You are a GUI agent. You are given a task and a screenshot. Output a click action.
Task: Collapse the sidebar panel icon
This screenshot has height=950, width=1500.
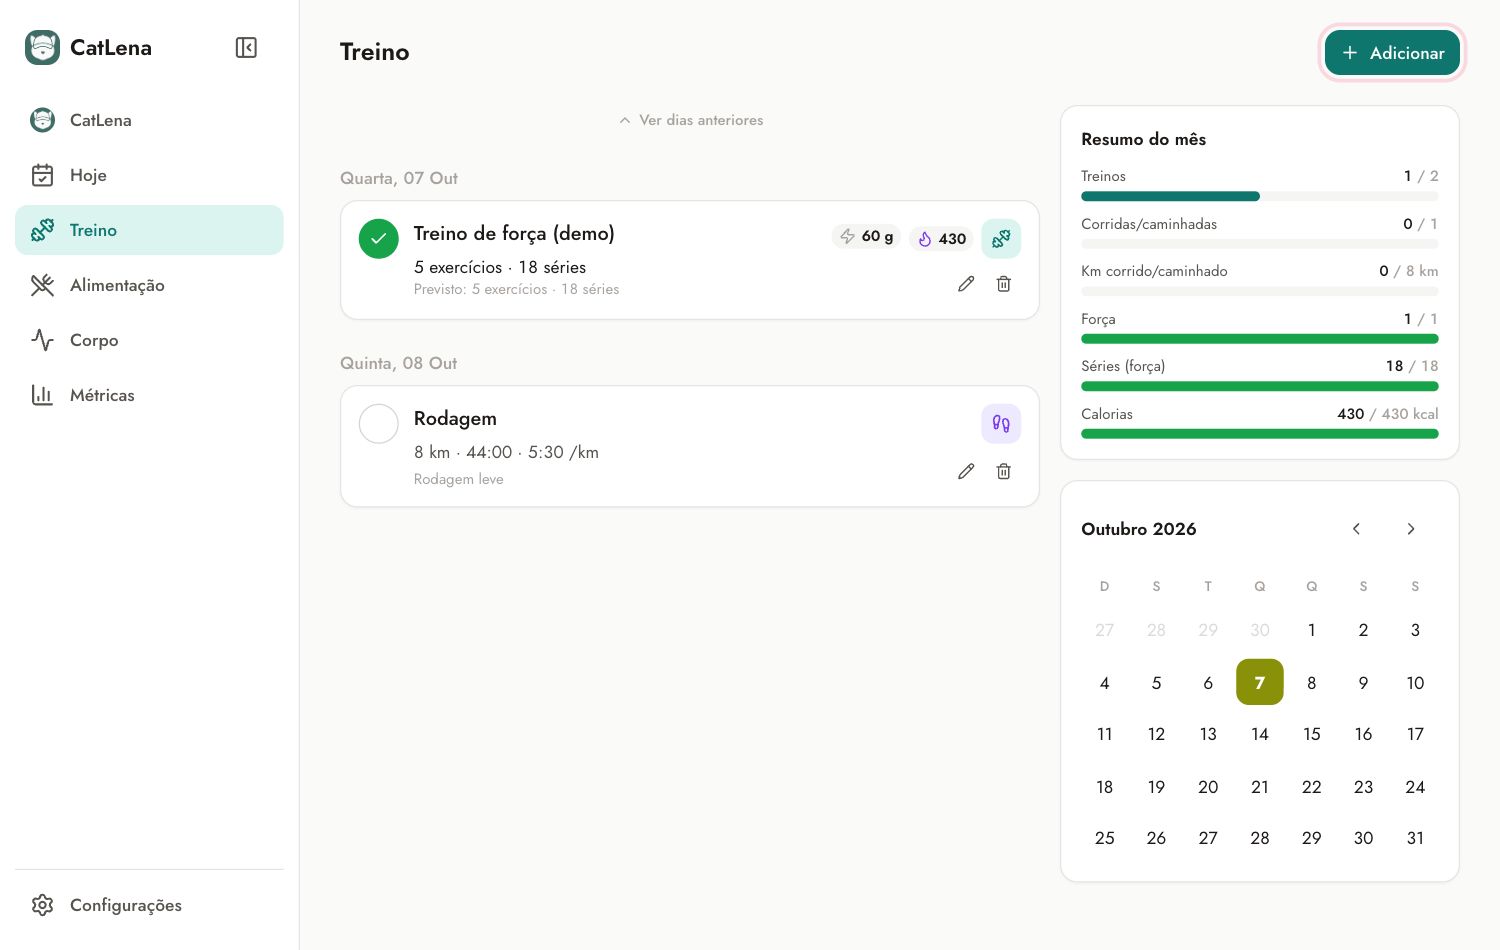tap(246, 48)
